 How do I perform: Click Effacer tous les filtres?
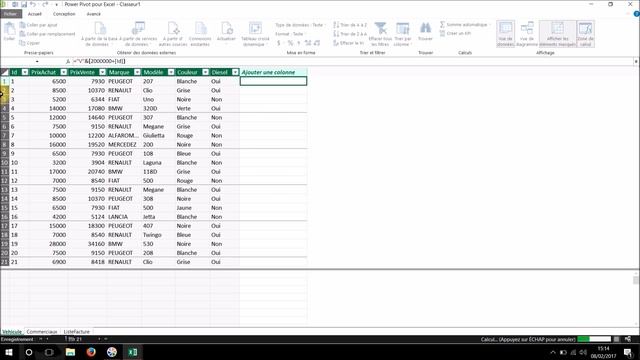coord(380,33)
